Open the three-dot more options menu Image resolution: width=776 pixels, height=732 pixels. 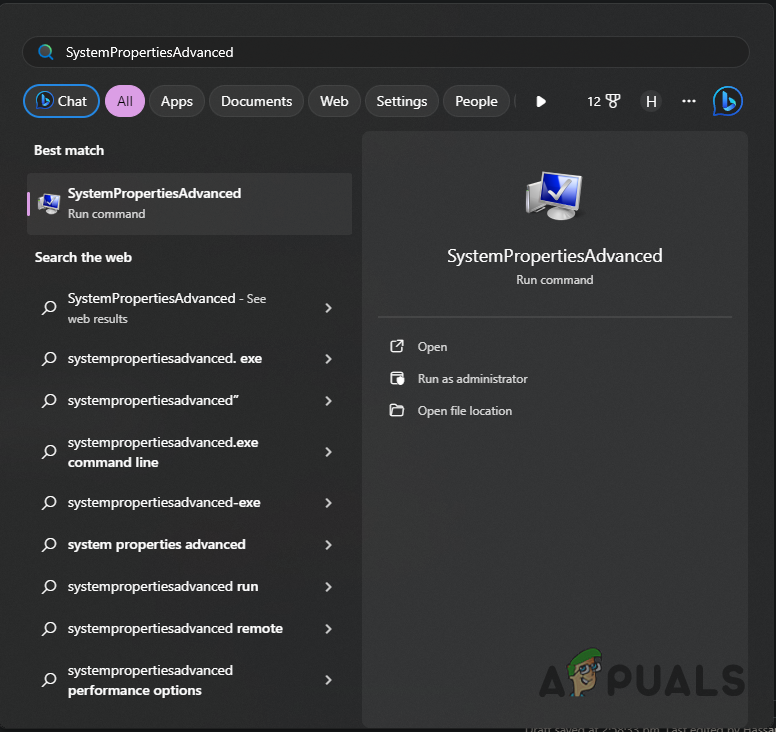pyautogui.click(x=688, y=101)
